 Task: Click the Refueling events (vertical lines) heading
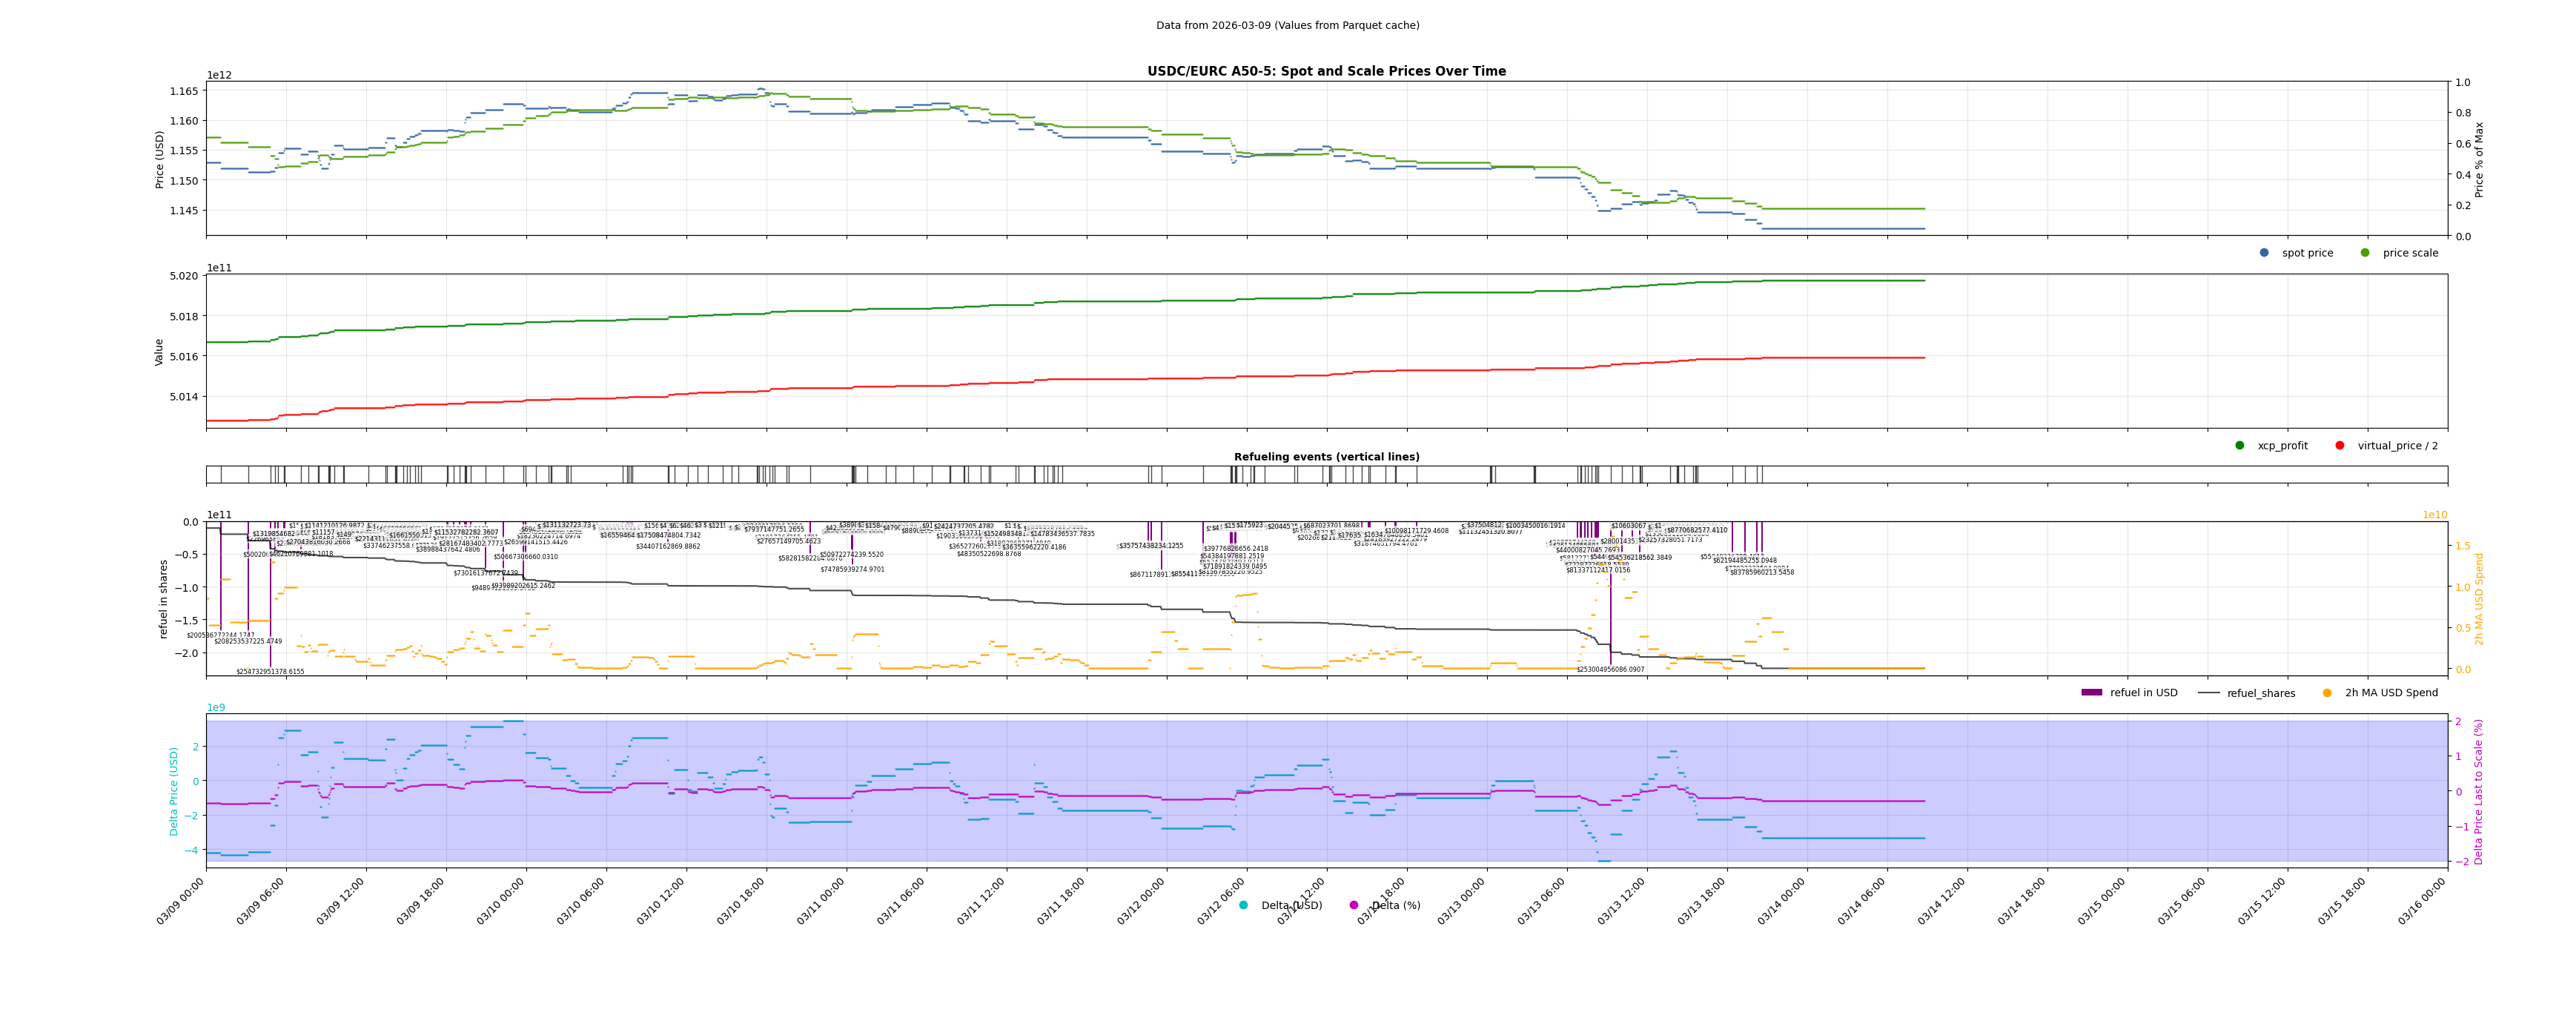1326,457
